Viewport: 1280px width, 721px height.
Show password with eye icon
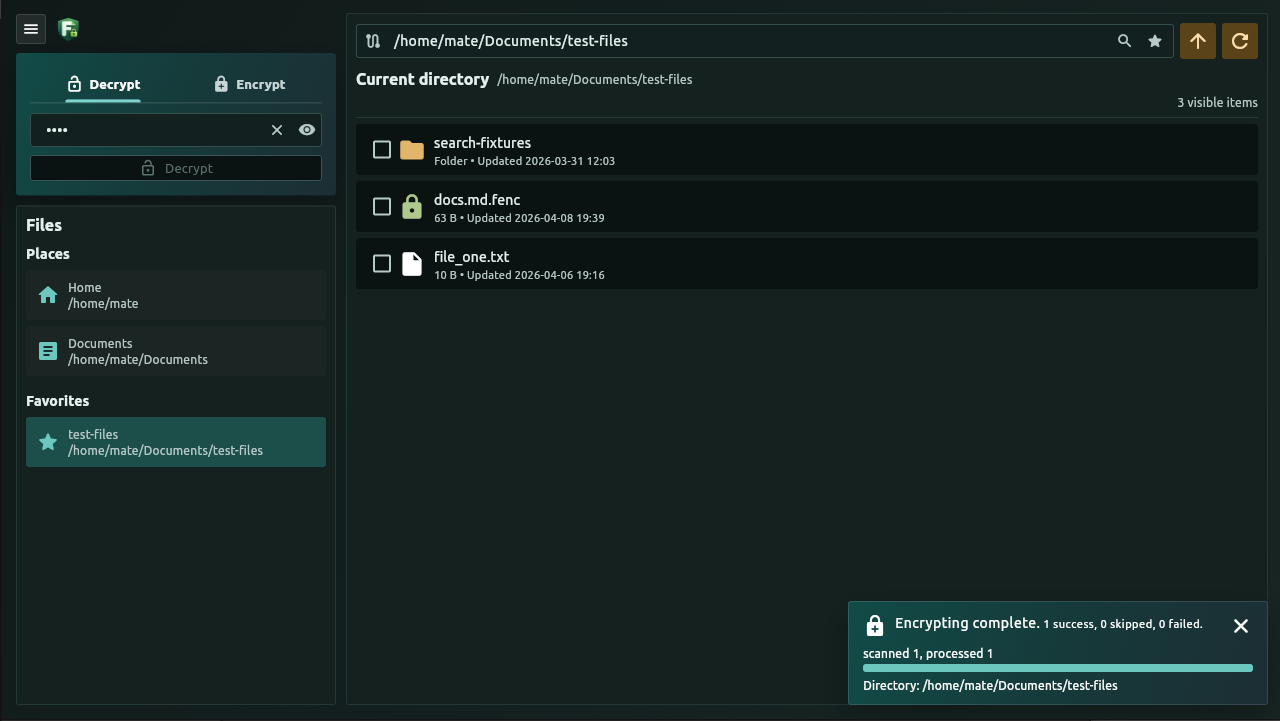(307, 130)
